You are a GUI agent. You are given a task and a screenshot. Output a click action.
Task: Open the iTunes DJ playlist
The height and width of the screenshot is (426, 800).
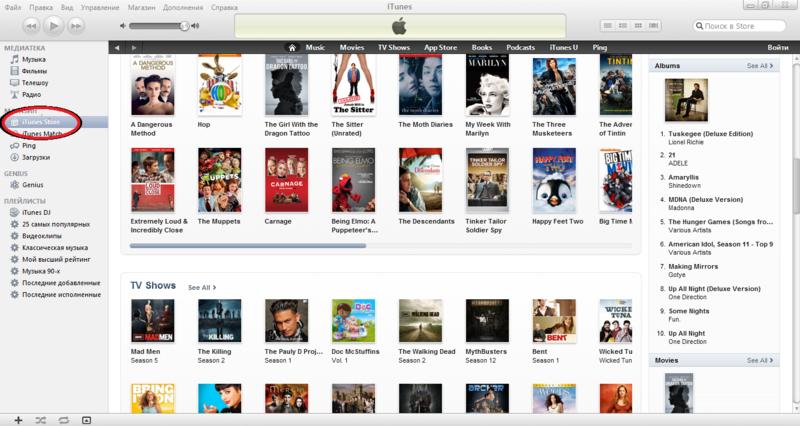(x=35, y=212)
